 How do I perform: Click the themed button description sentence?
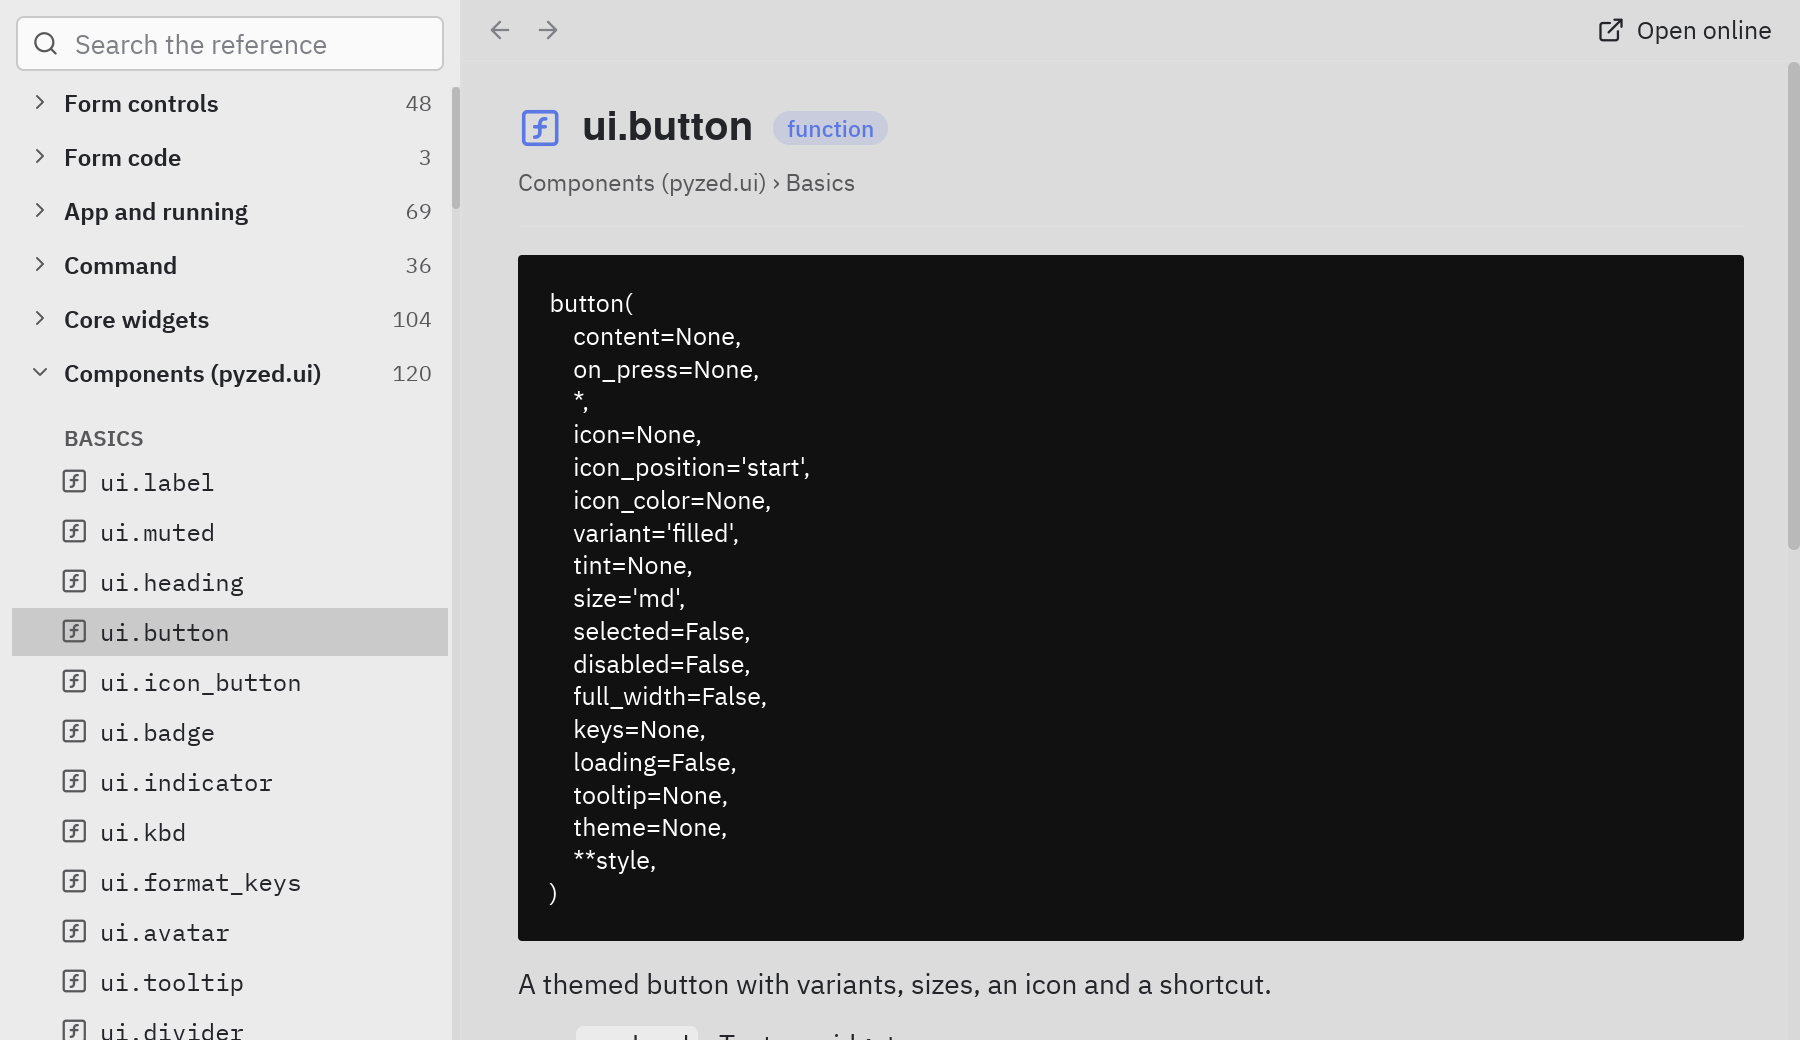coord(894,985)
